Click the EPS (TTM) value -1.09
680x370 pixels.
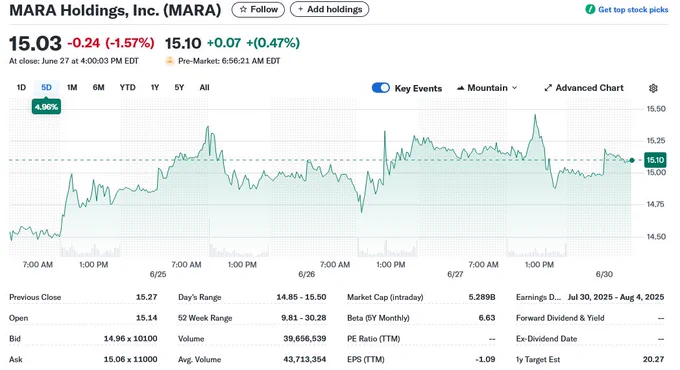485,360
